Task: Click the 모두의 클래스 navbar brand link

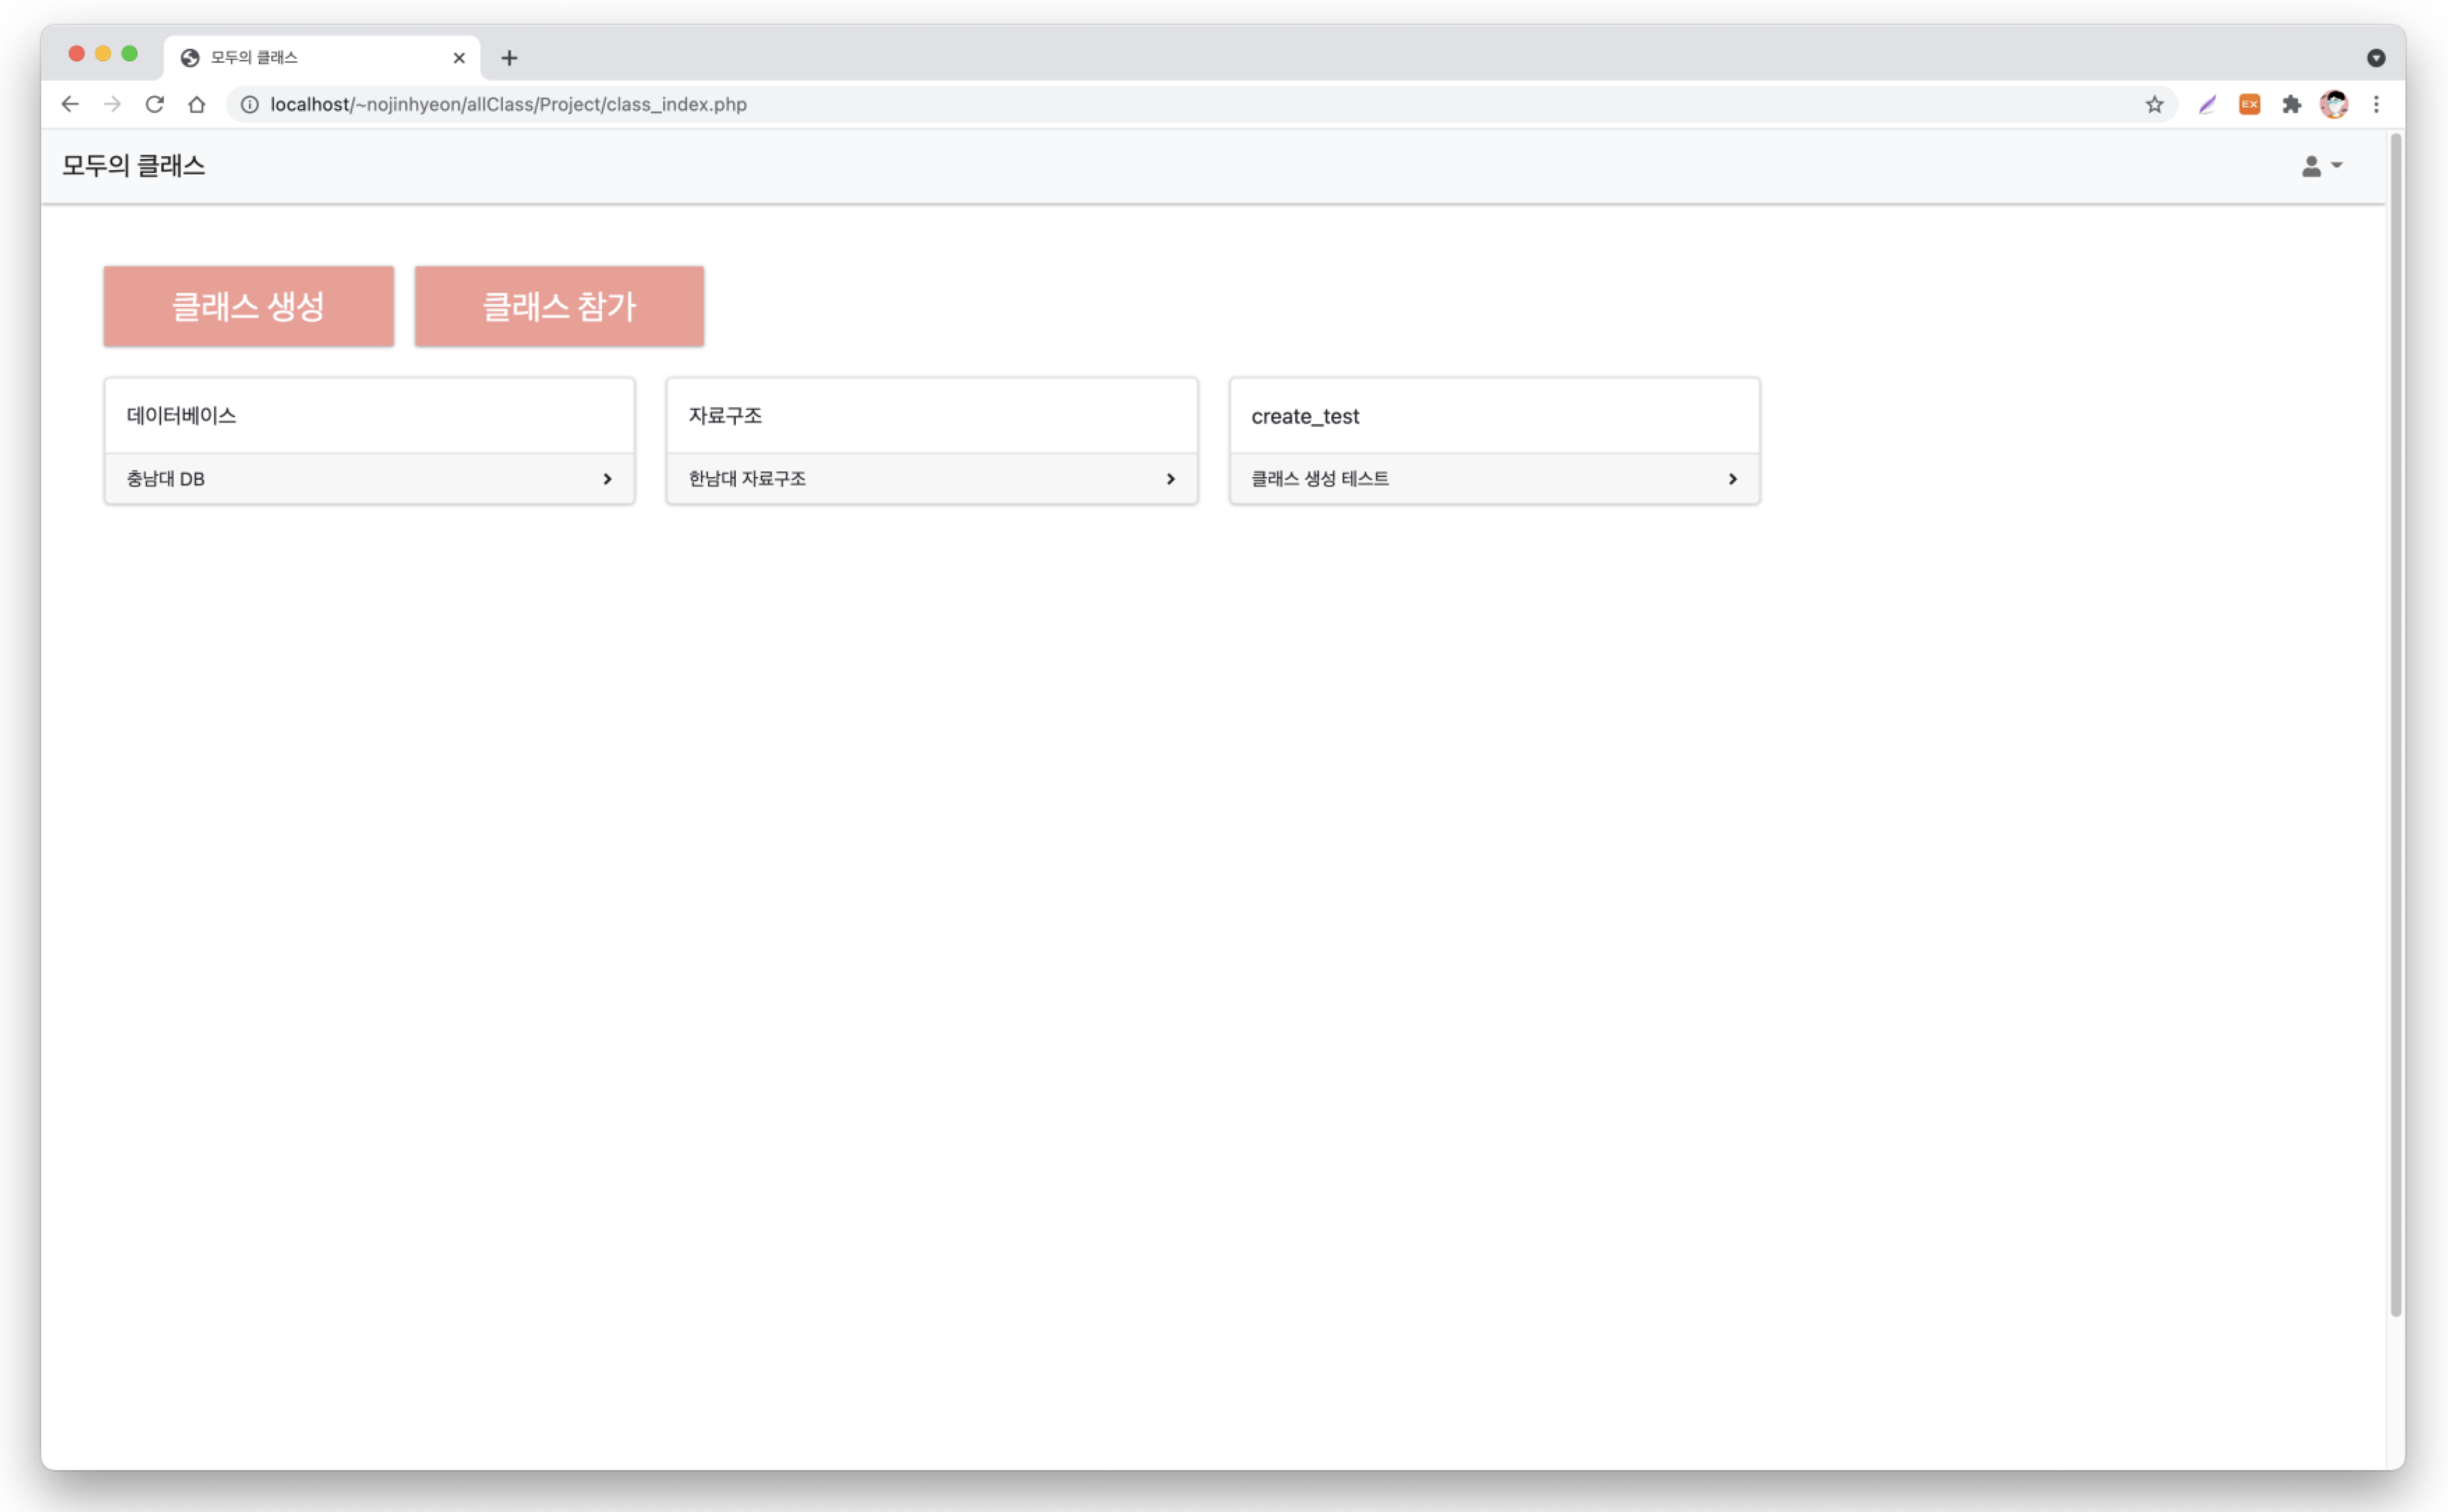Action: coord(134,166)
